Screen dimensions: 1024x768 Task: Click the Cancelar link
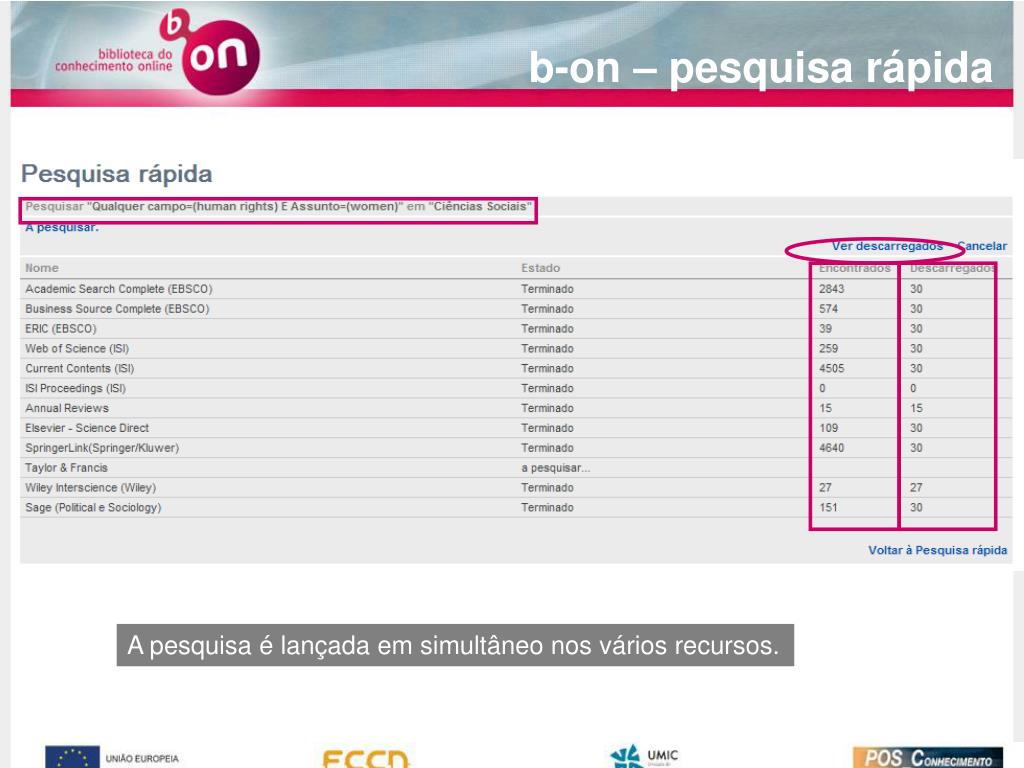[982, 246]
